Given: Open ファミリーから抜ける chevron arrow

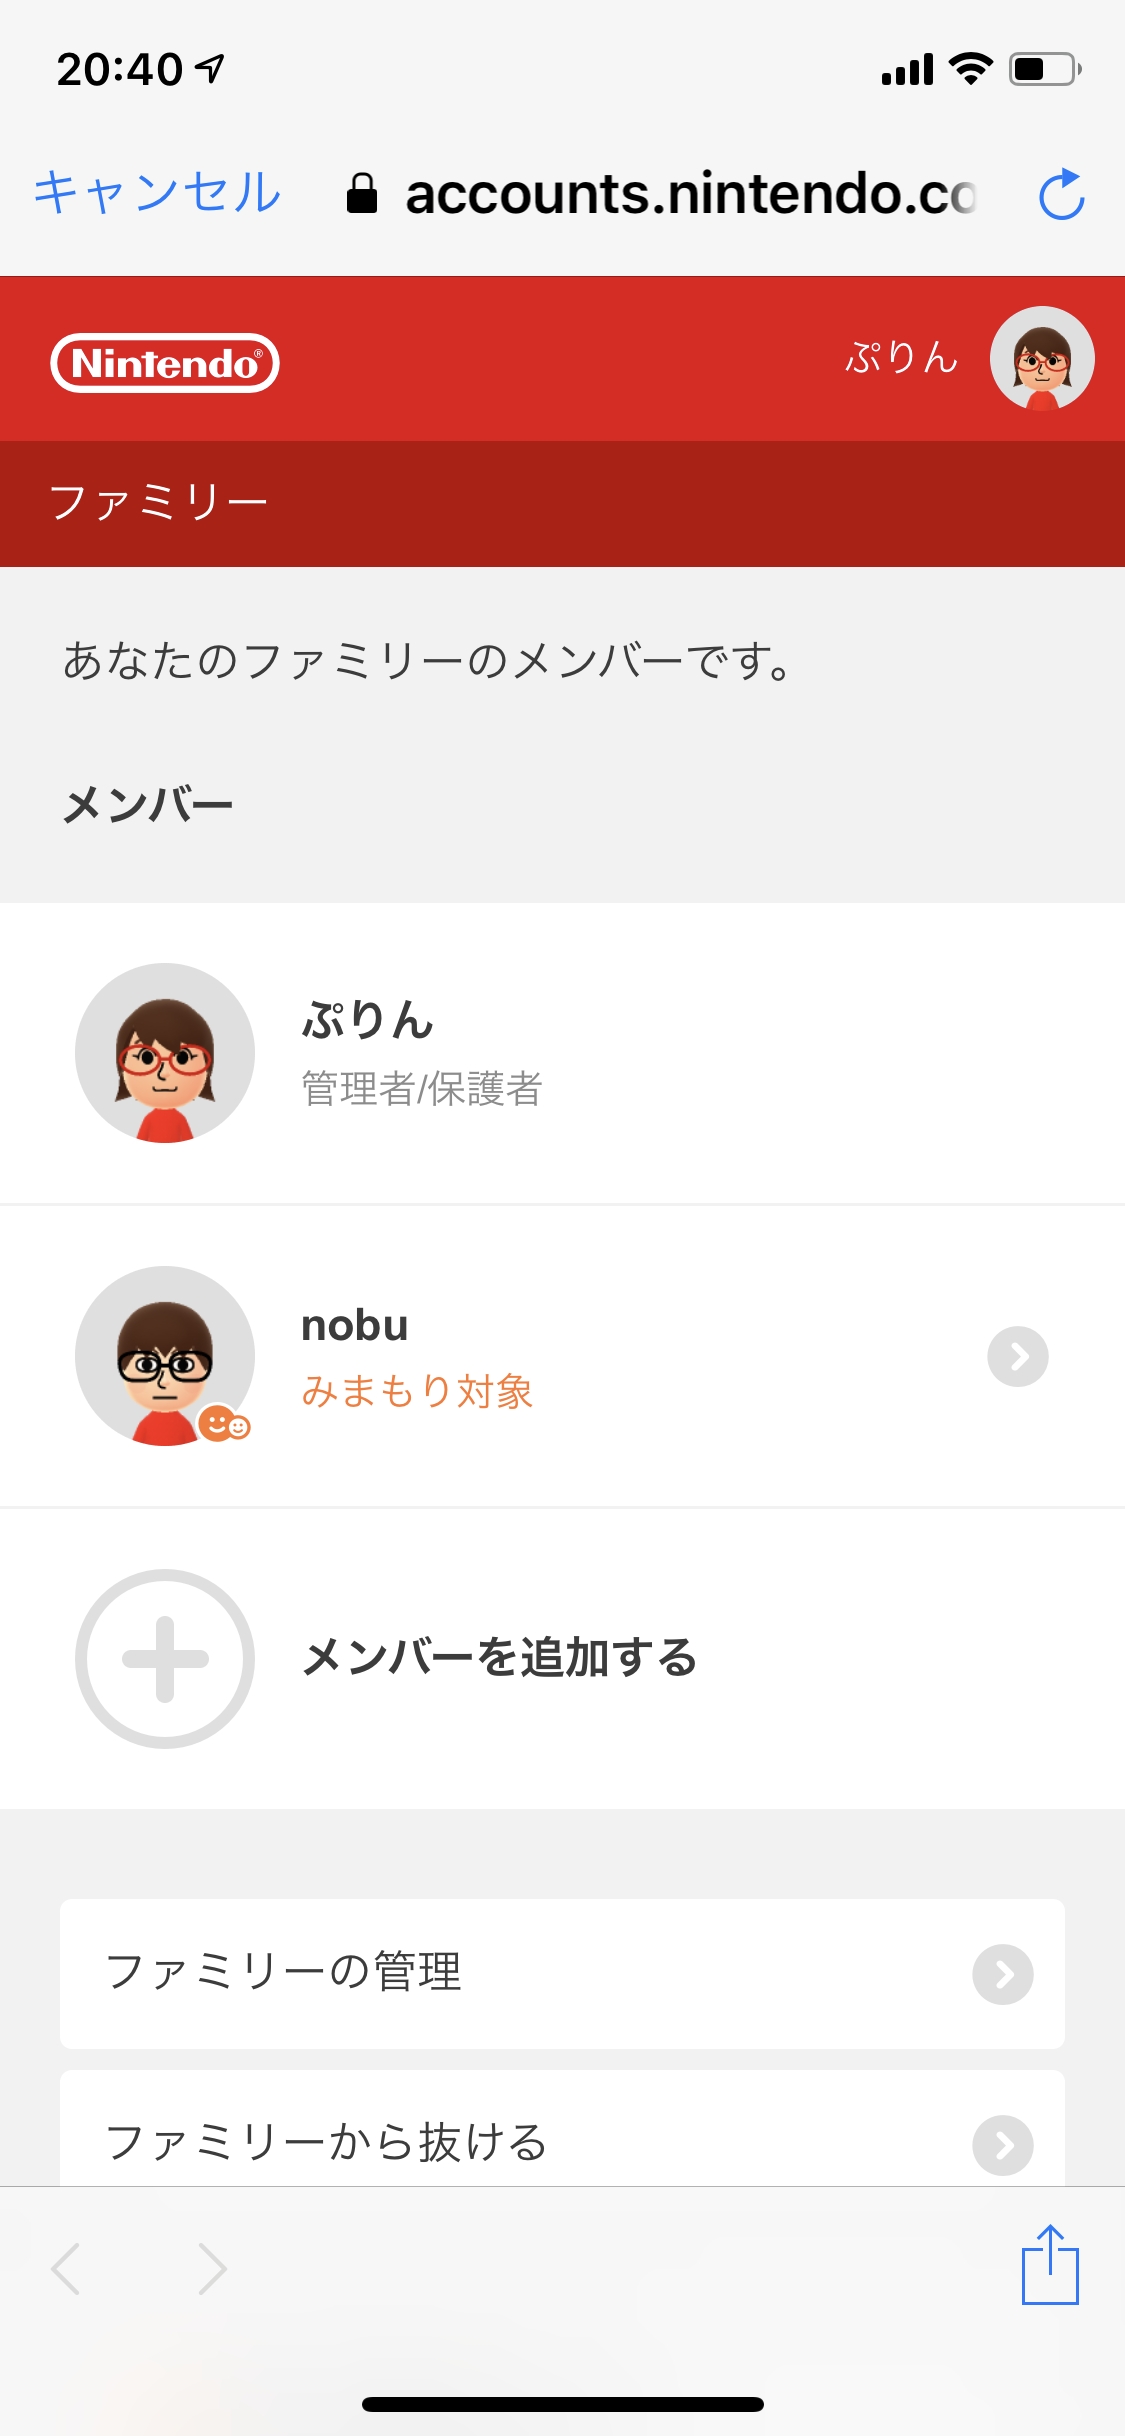Looking at the screenshot, I should click(1002, 2144).
